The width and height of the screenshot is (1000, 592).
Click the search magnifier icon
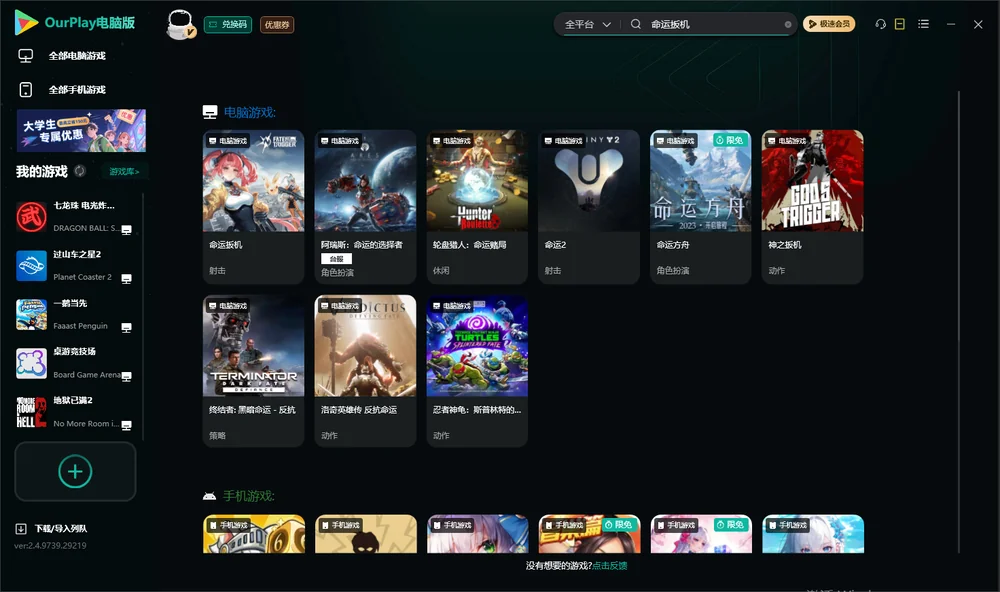636,24
